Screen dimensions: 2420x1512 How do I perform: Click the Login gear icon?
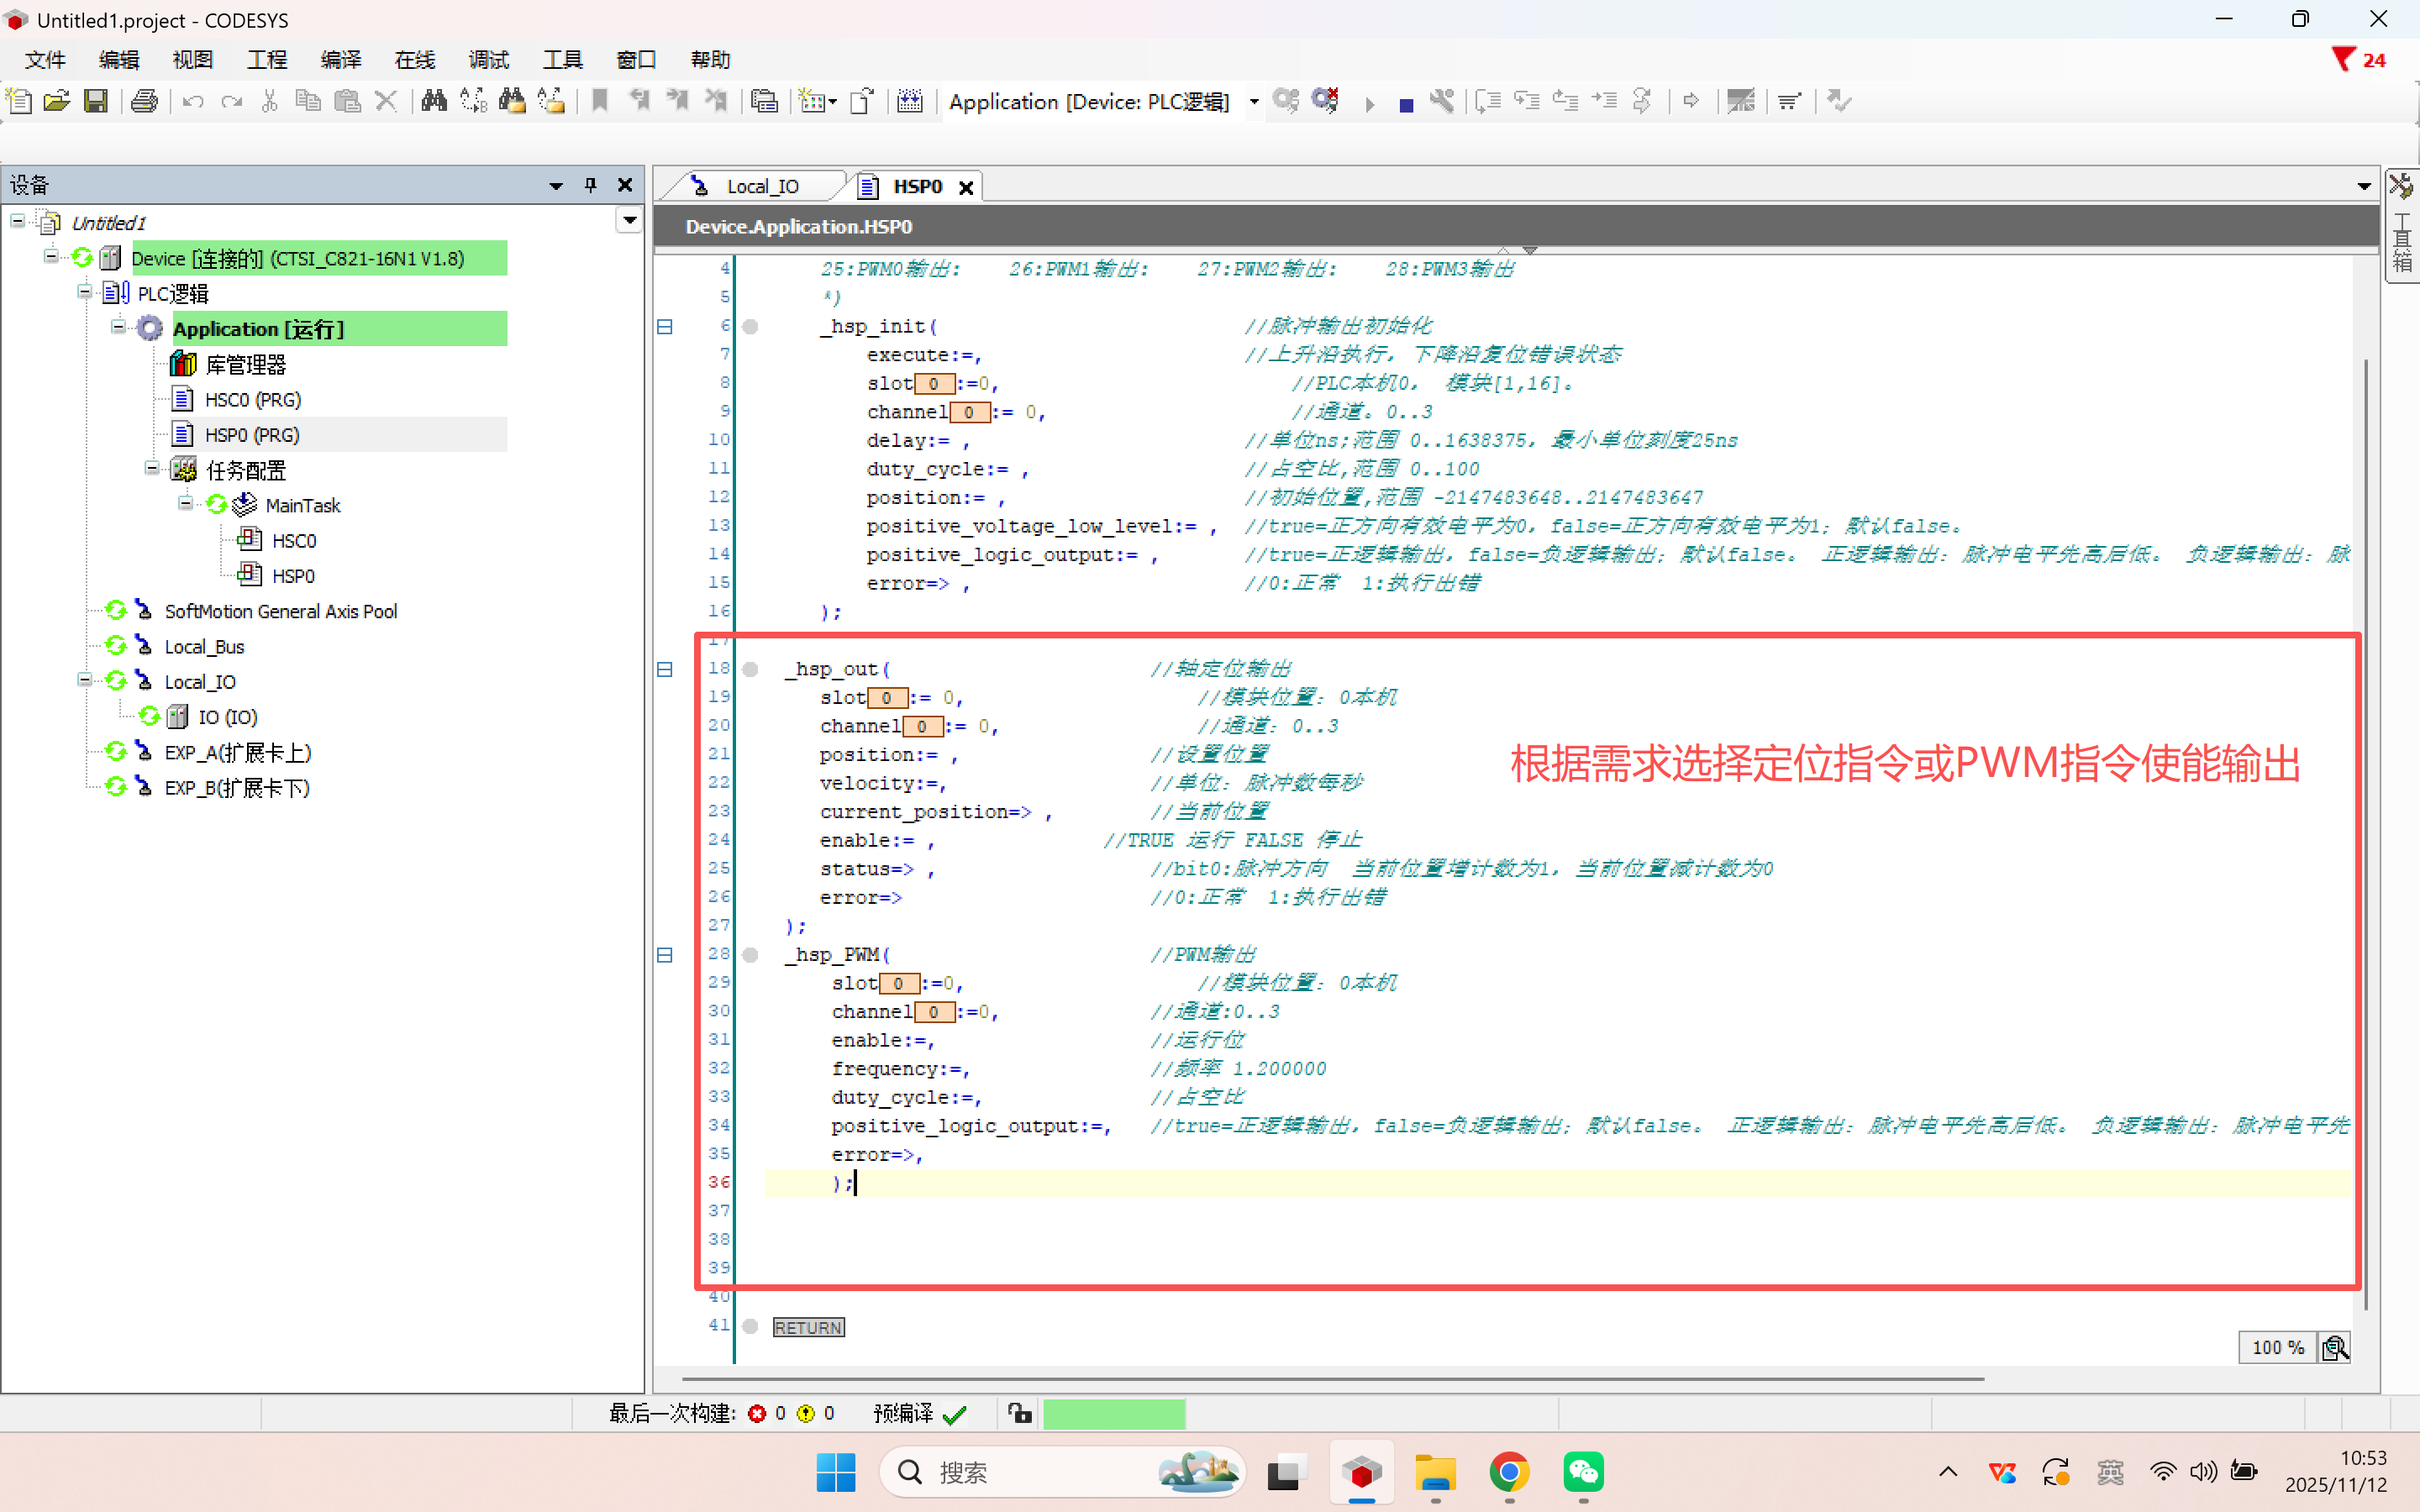[1287, 101]
